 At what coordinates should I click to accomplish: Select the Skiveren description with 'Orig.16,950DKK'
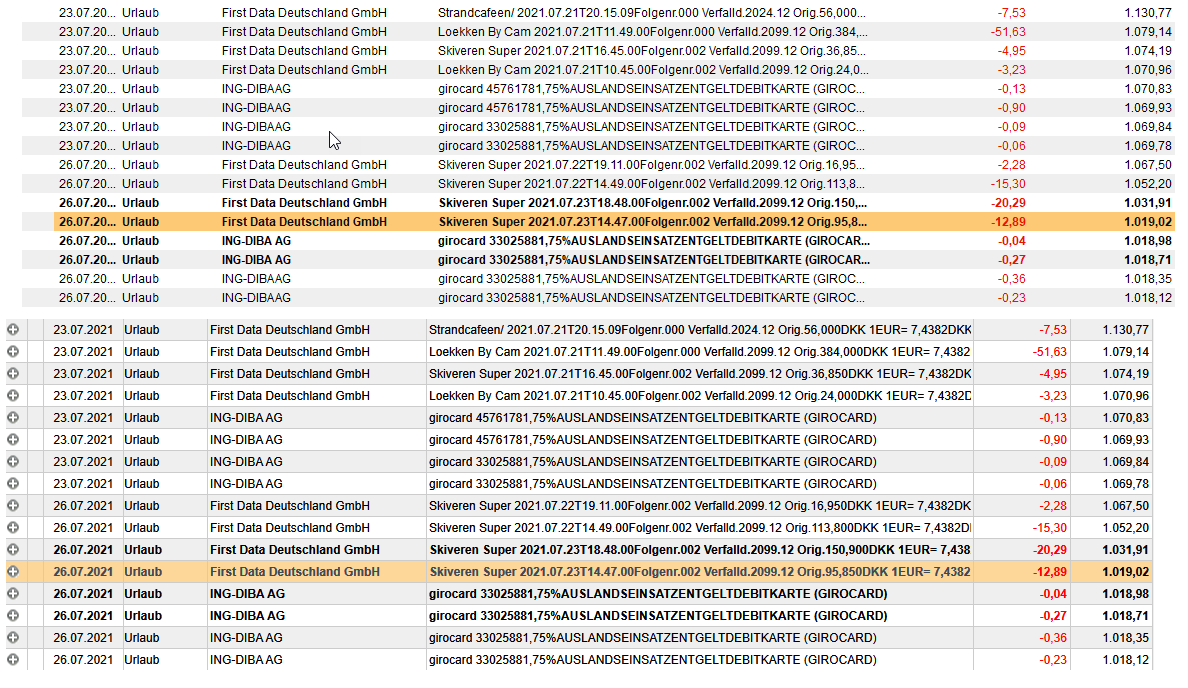(x=700, y=505)
